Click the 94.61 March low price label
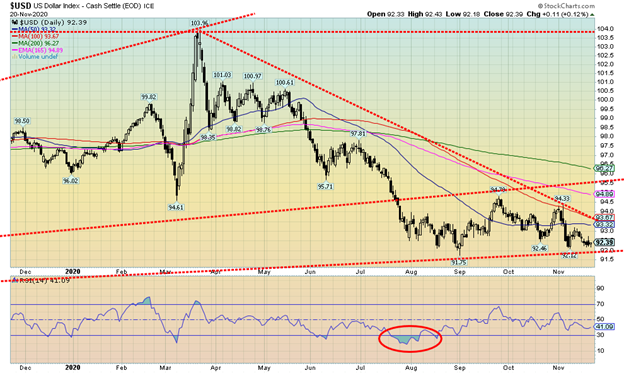624x373 pixels. click(x=176, y=207)
